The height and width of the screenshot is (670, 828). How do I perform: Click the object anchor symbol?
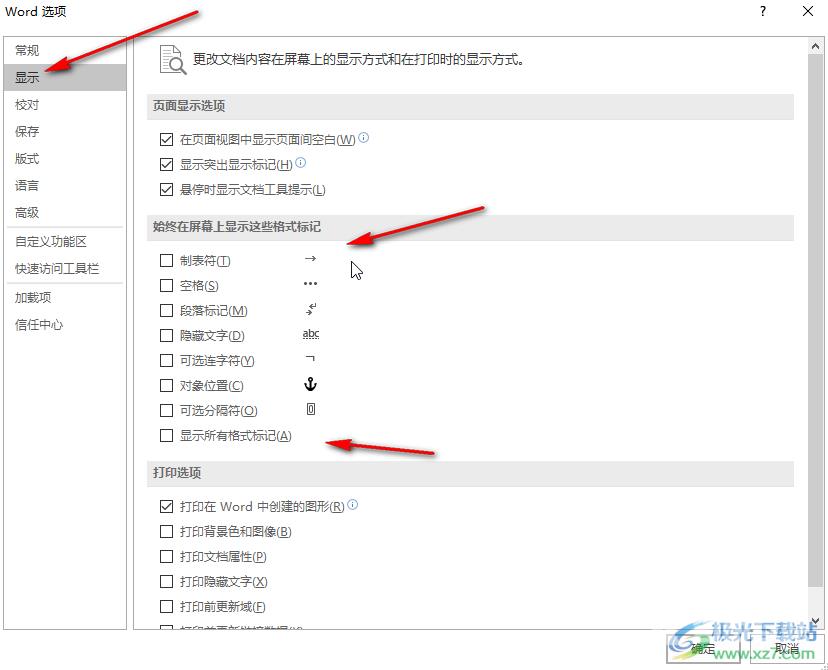(x=310, y=384)
